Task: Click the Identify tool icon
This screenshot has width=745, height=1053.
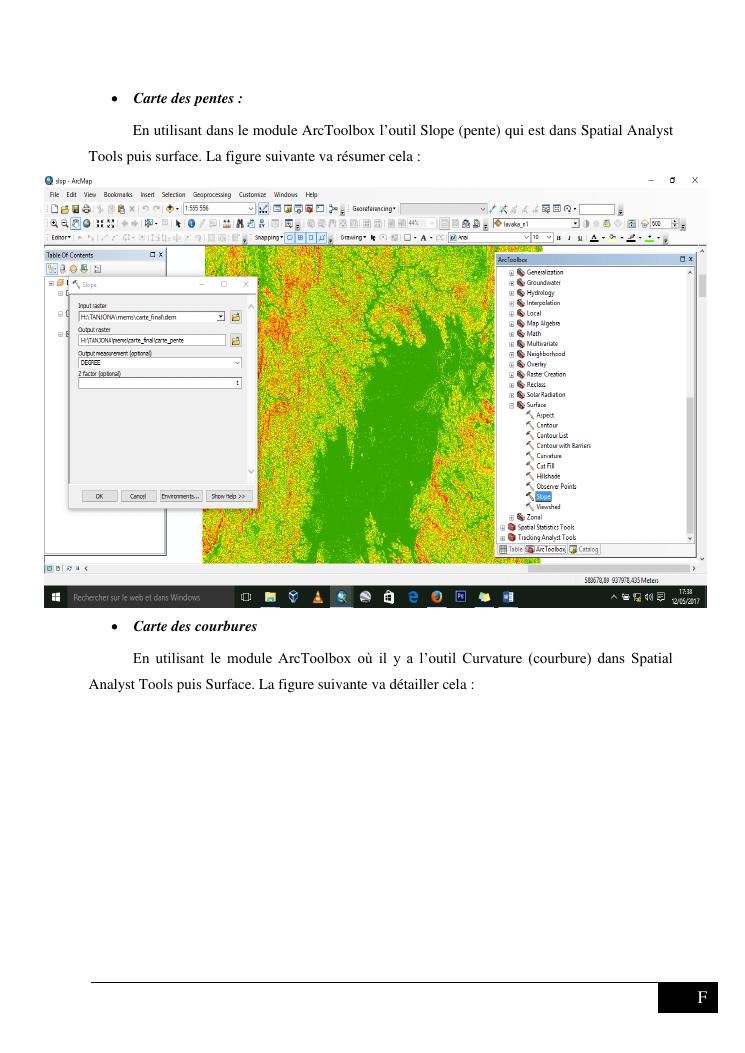Action: [191, 224]
